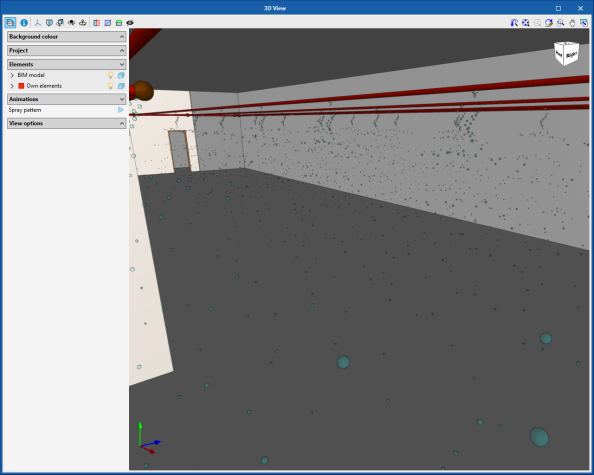This screenshot has width=594, height=475.
Task: Click the walk-around navigation toolbar icon
Action: tap(82, 23)
